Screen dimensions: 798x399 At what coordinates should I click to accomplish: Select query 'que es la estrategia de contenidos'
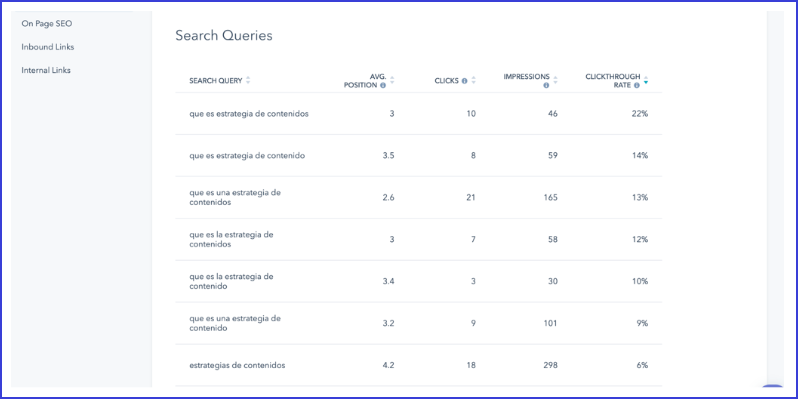pos(232,240)
